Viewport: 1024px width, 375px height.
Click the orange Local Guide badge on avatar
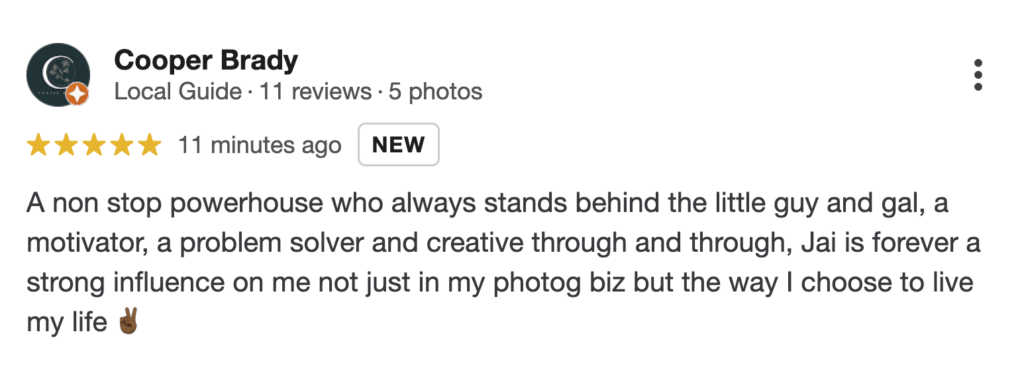[78, 95]
